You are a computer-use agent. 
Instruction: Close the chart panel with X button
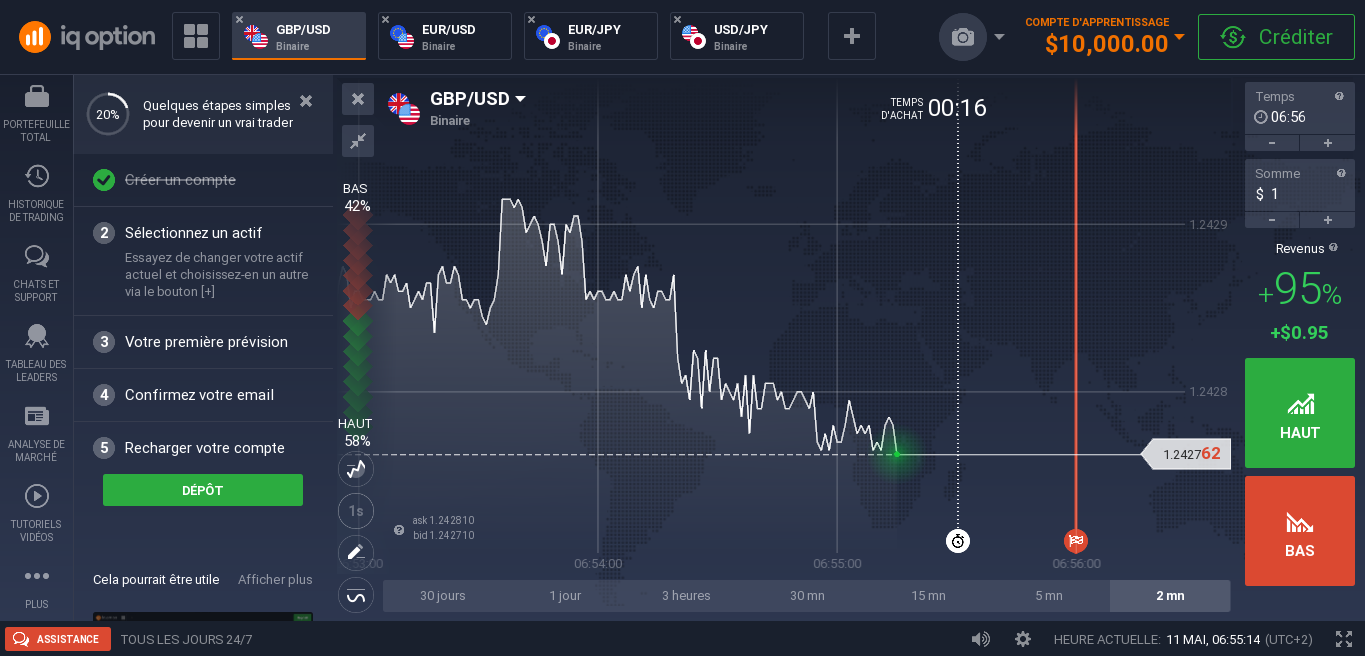(358, 99)
